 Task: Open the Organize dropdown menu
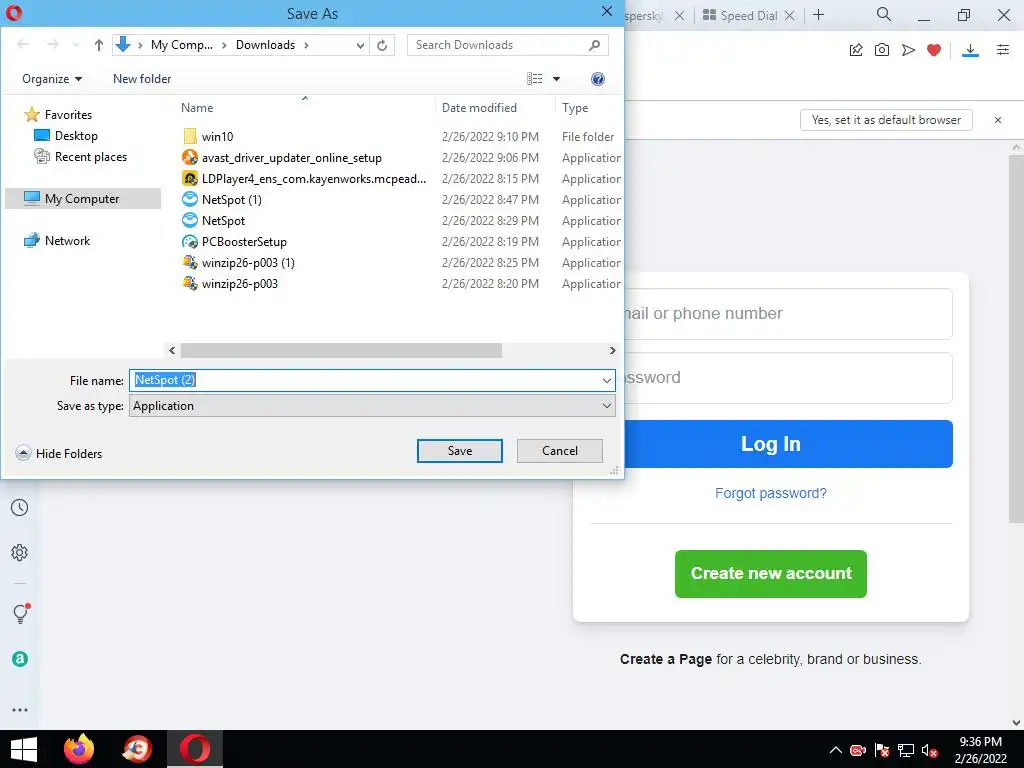[52, 79]
